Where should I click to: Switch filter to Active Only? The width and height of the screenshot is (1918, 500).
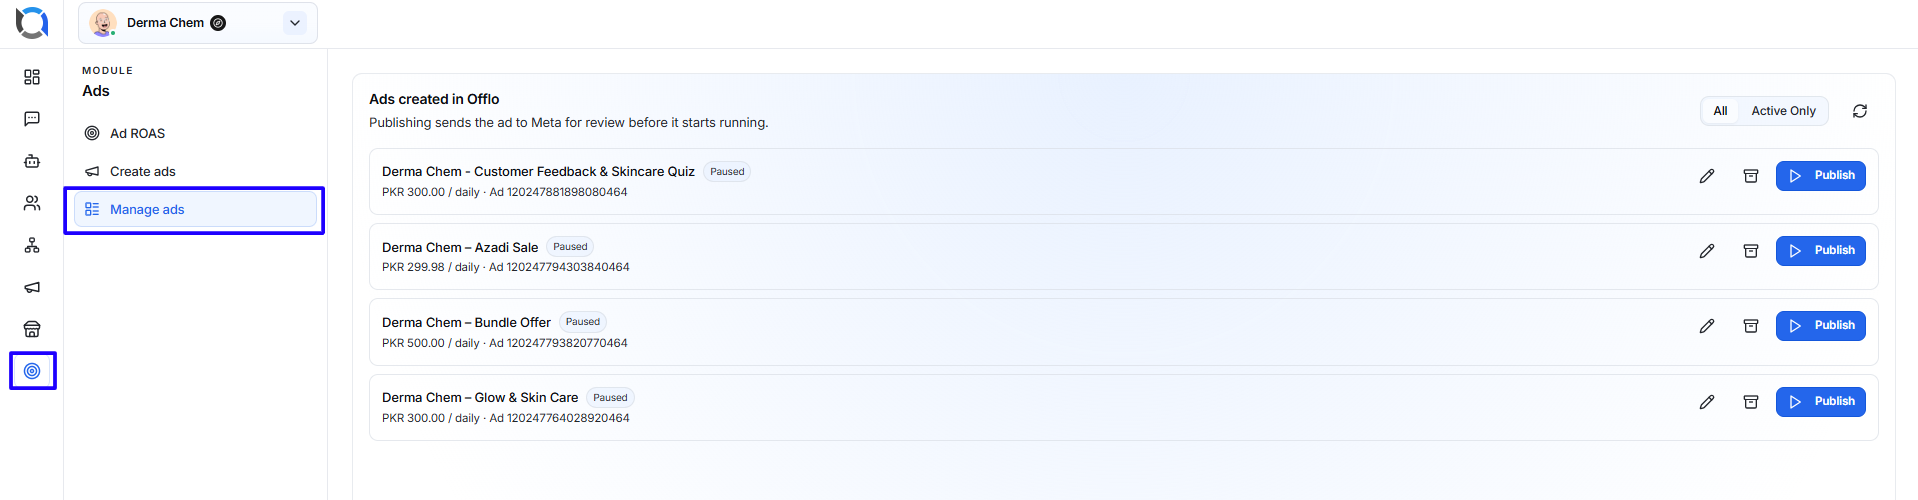click(x=1783, y=111)
